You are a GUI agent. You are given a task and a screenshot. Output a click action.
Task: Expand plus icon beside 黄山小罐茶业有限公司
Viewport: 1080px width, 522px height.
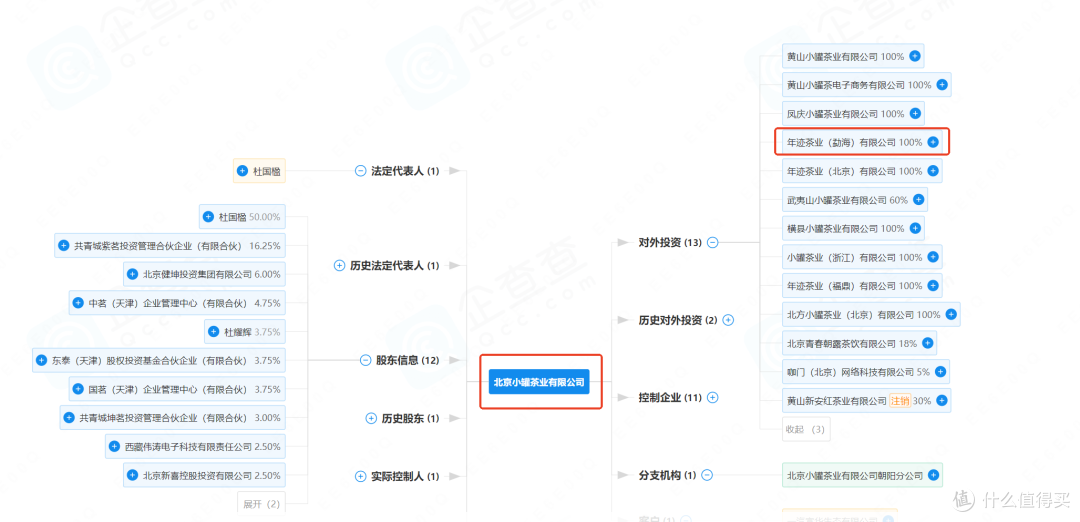click(915, 56)
